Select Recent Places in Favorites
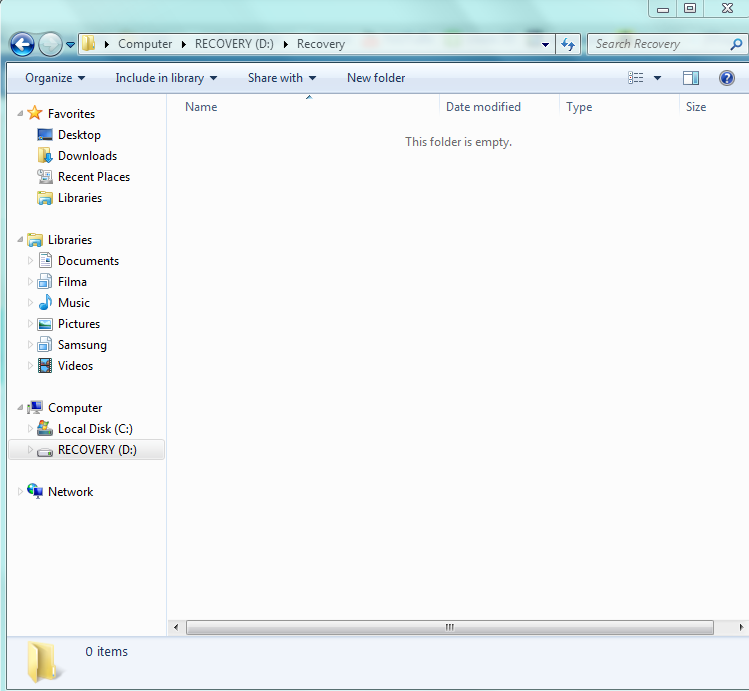Image resolution: width=749 pixels, height=691 pixels. (93, 177)
